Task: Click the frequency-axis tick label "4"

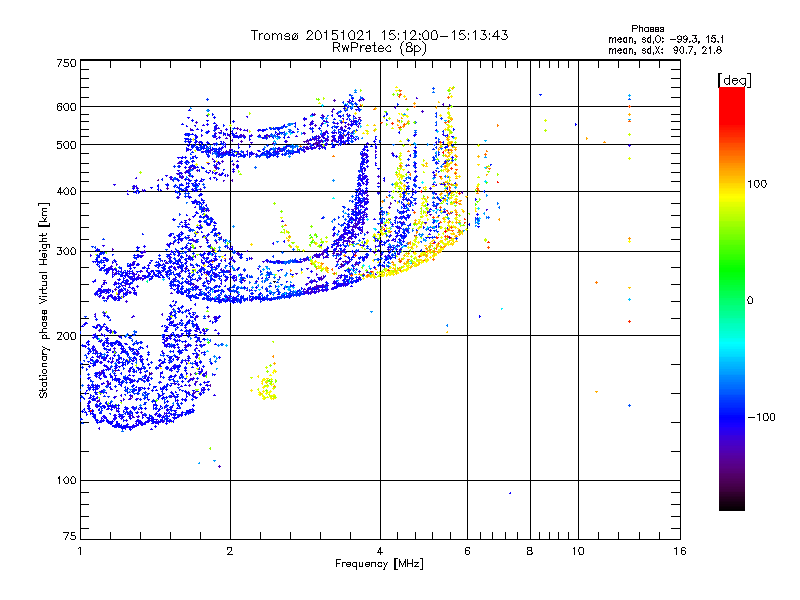Action: click(380, 551)
